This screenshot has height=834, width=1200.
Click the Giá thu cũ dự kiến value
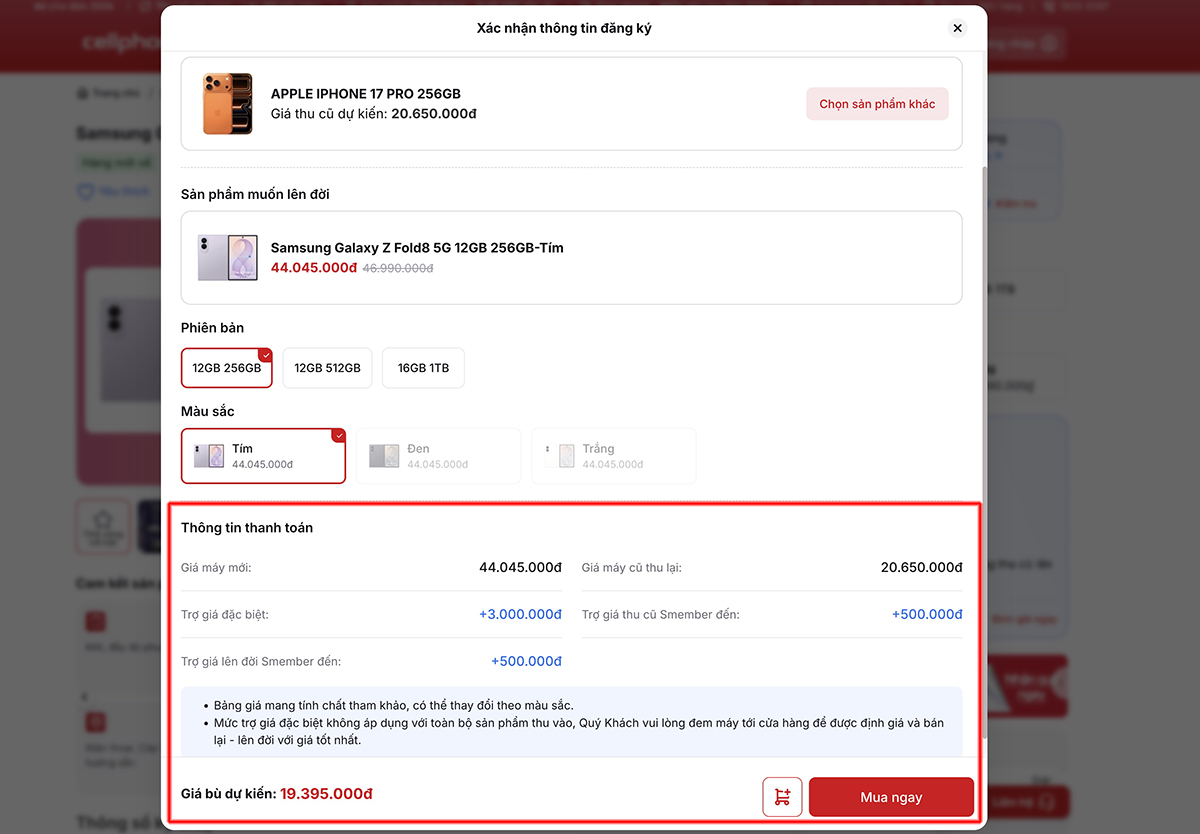[434, 114]
